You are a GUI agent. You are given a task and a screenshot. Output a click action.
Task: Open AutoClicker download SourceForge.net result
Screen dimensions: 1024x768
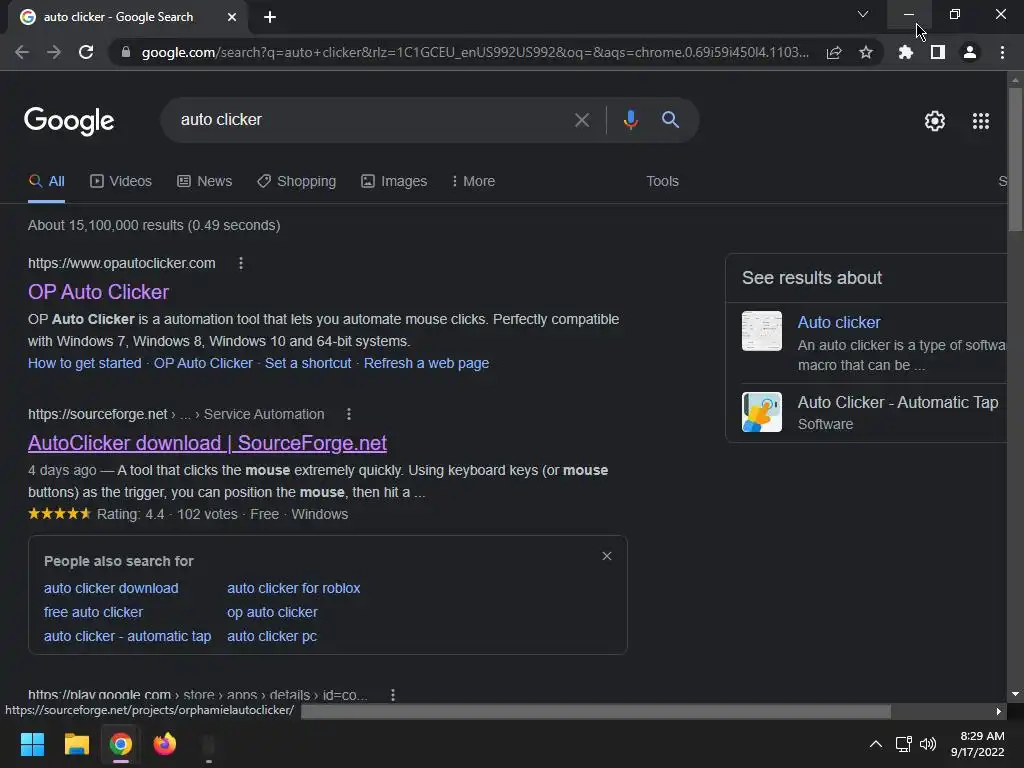(208, 443)
